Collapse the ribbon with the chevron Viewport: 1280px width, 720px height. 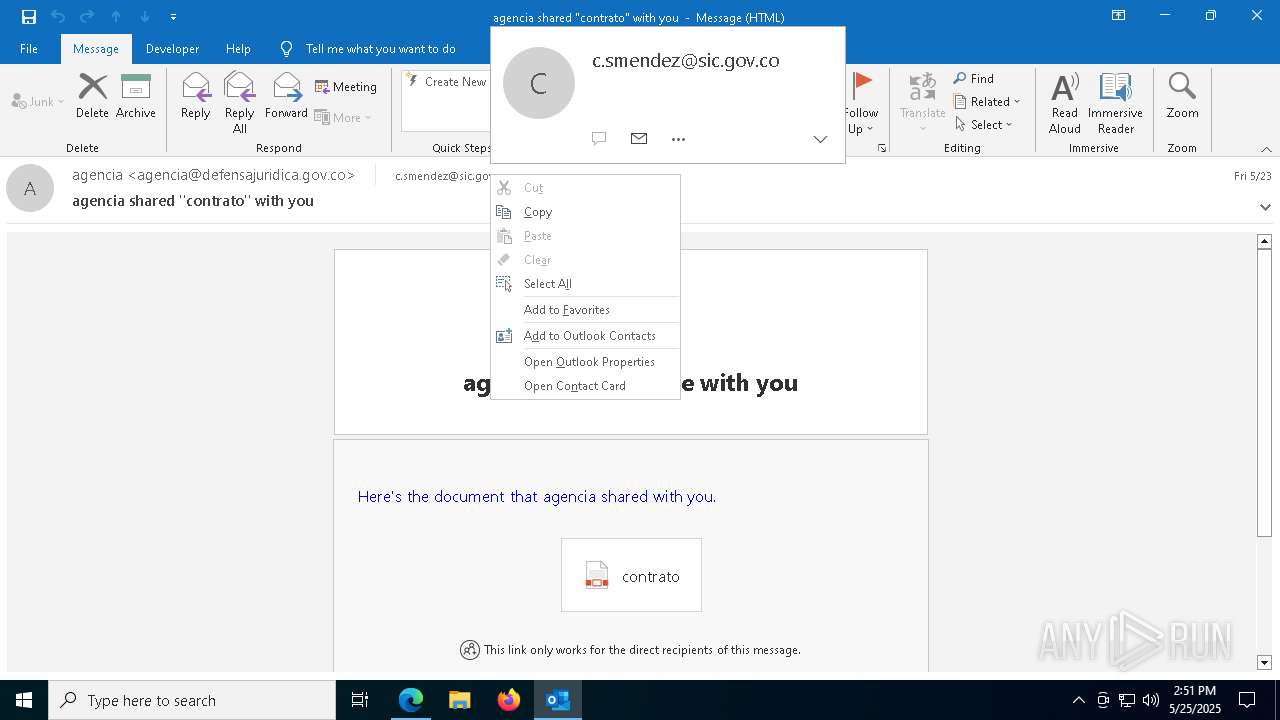[x=1266, y=149]
